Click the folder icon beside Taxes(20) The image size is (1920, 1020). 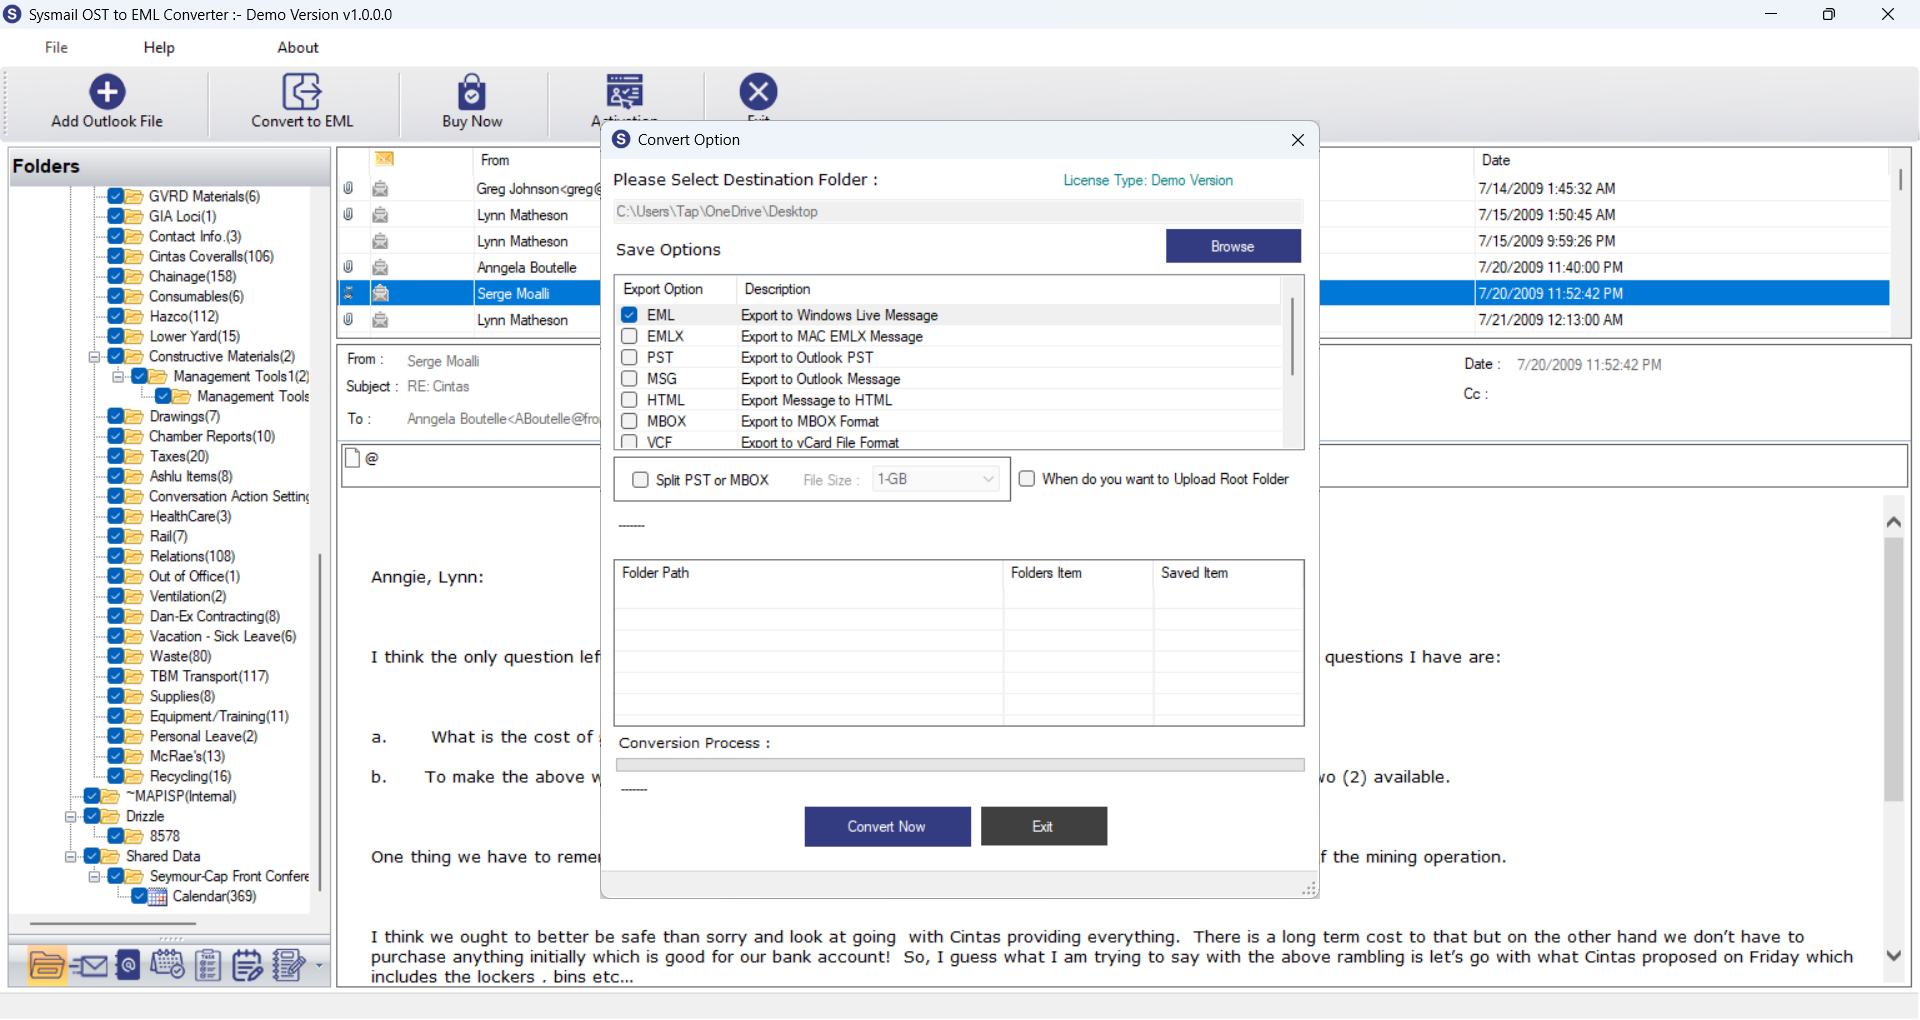click(134, 457)
